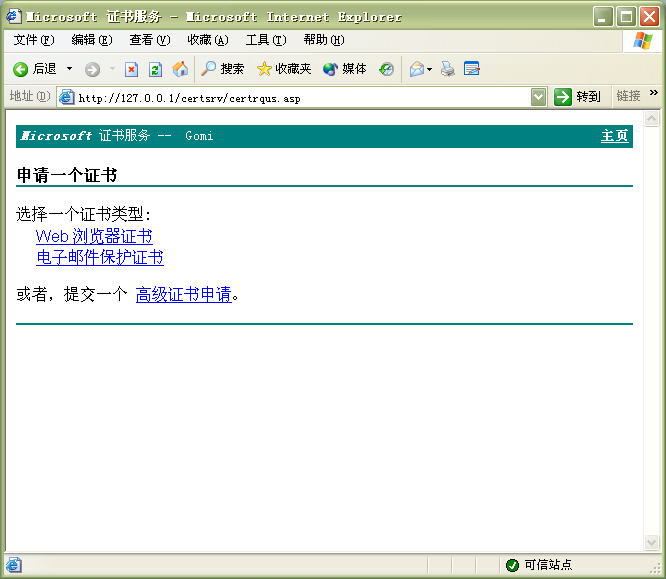
Task: Click the IE icon in title bar
Action: [13, 16]
